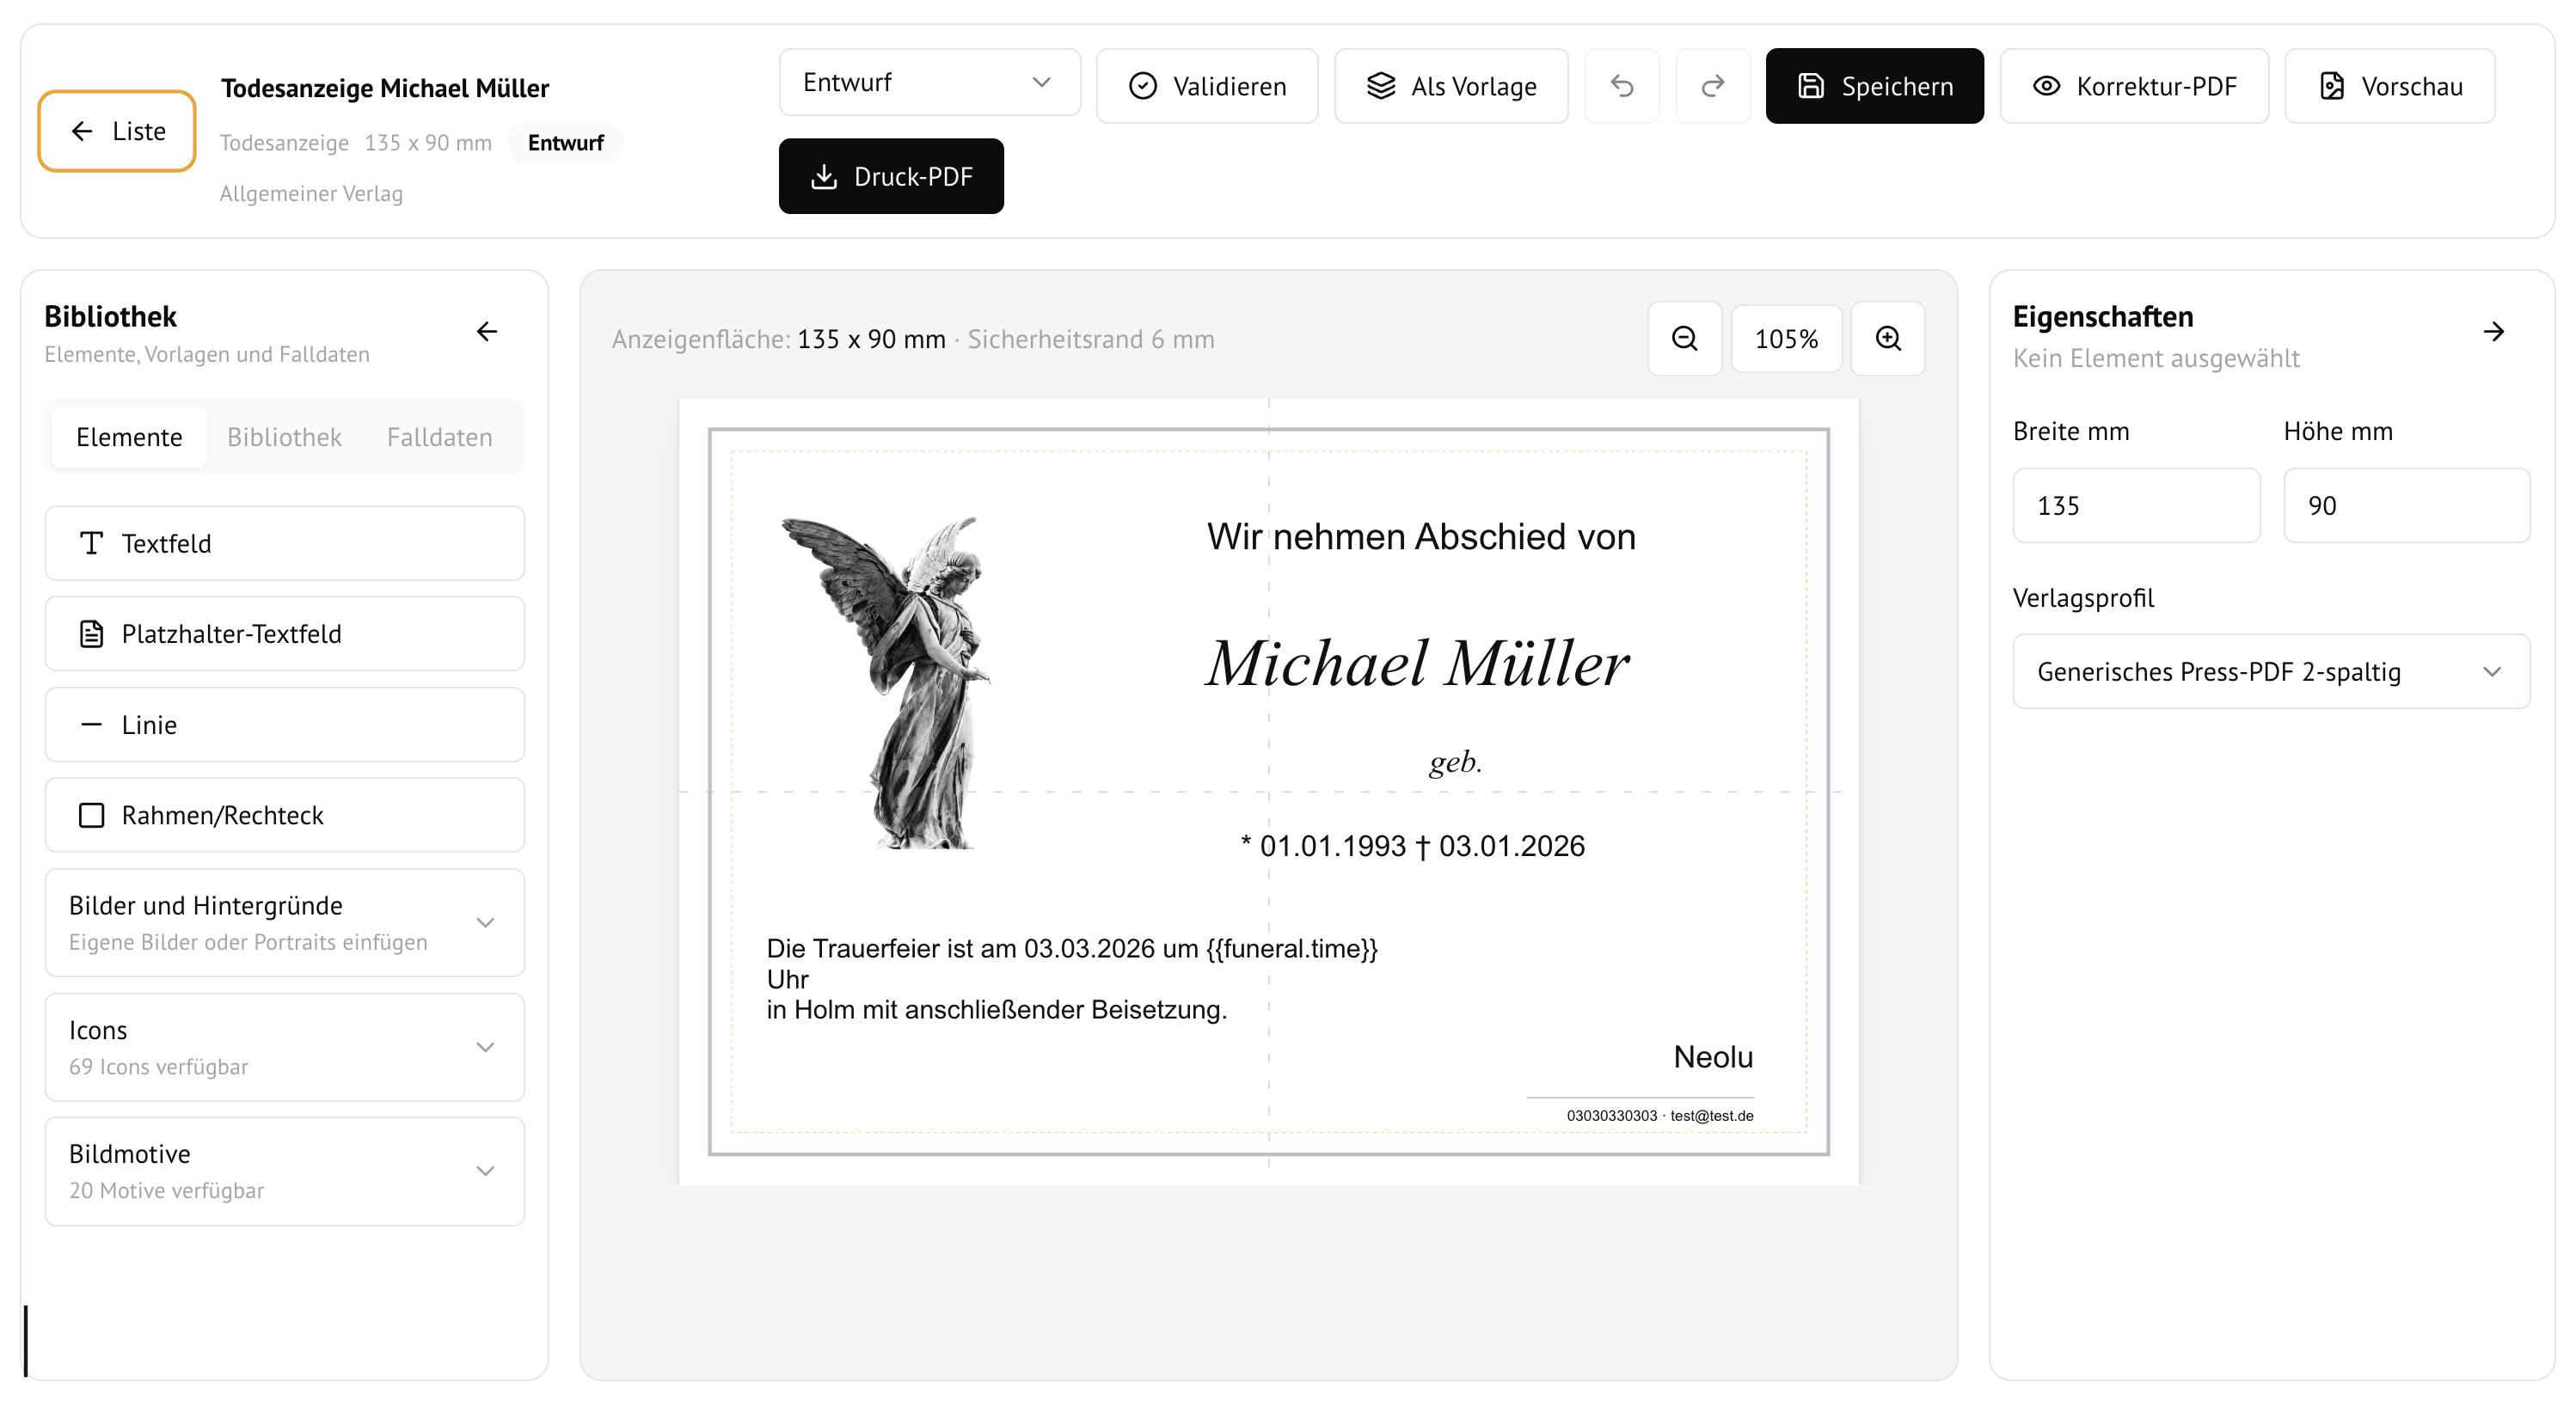Screen dimensions: 2576x1401
Task: Collapse the Bibliothek panel with left arrow
Action: click(x=487, y=332)
